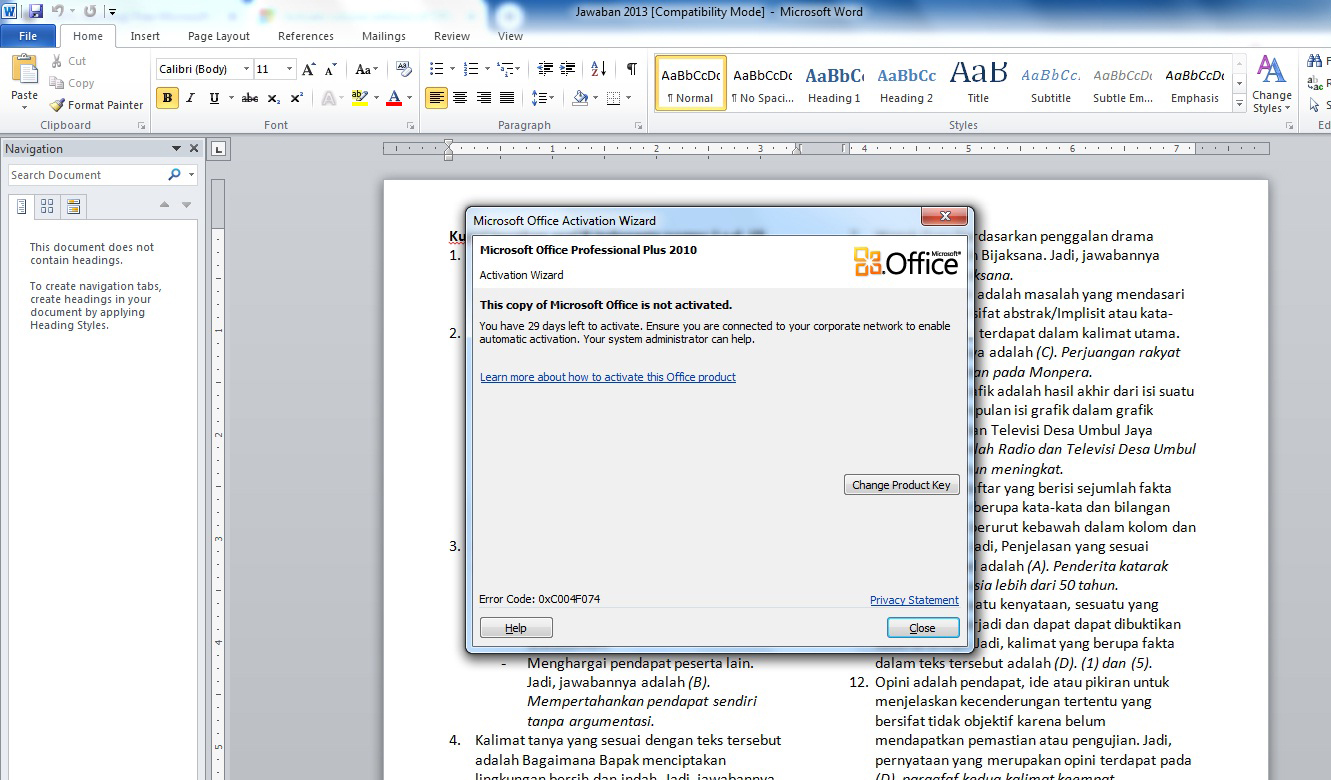Viewport: 1331px width, 780px height.
Task: Align text to the right
Action: click(484, 98)
